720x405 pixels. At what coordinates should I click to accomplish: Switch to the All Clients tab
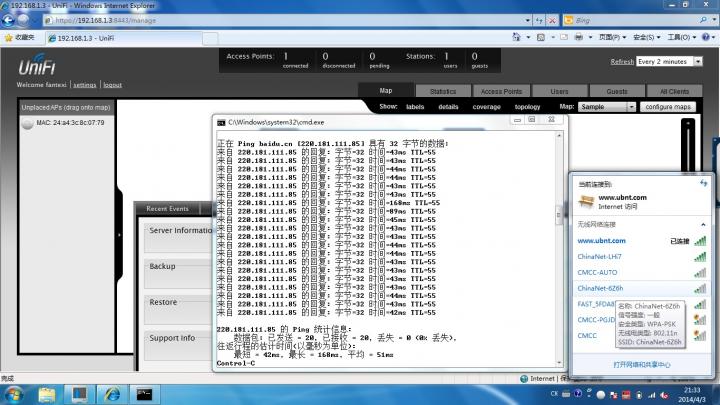point(674,91)
